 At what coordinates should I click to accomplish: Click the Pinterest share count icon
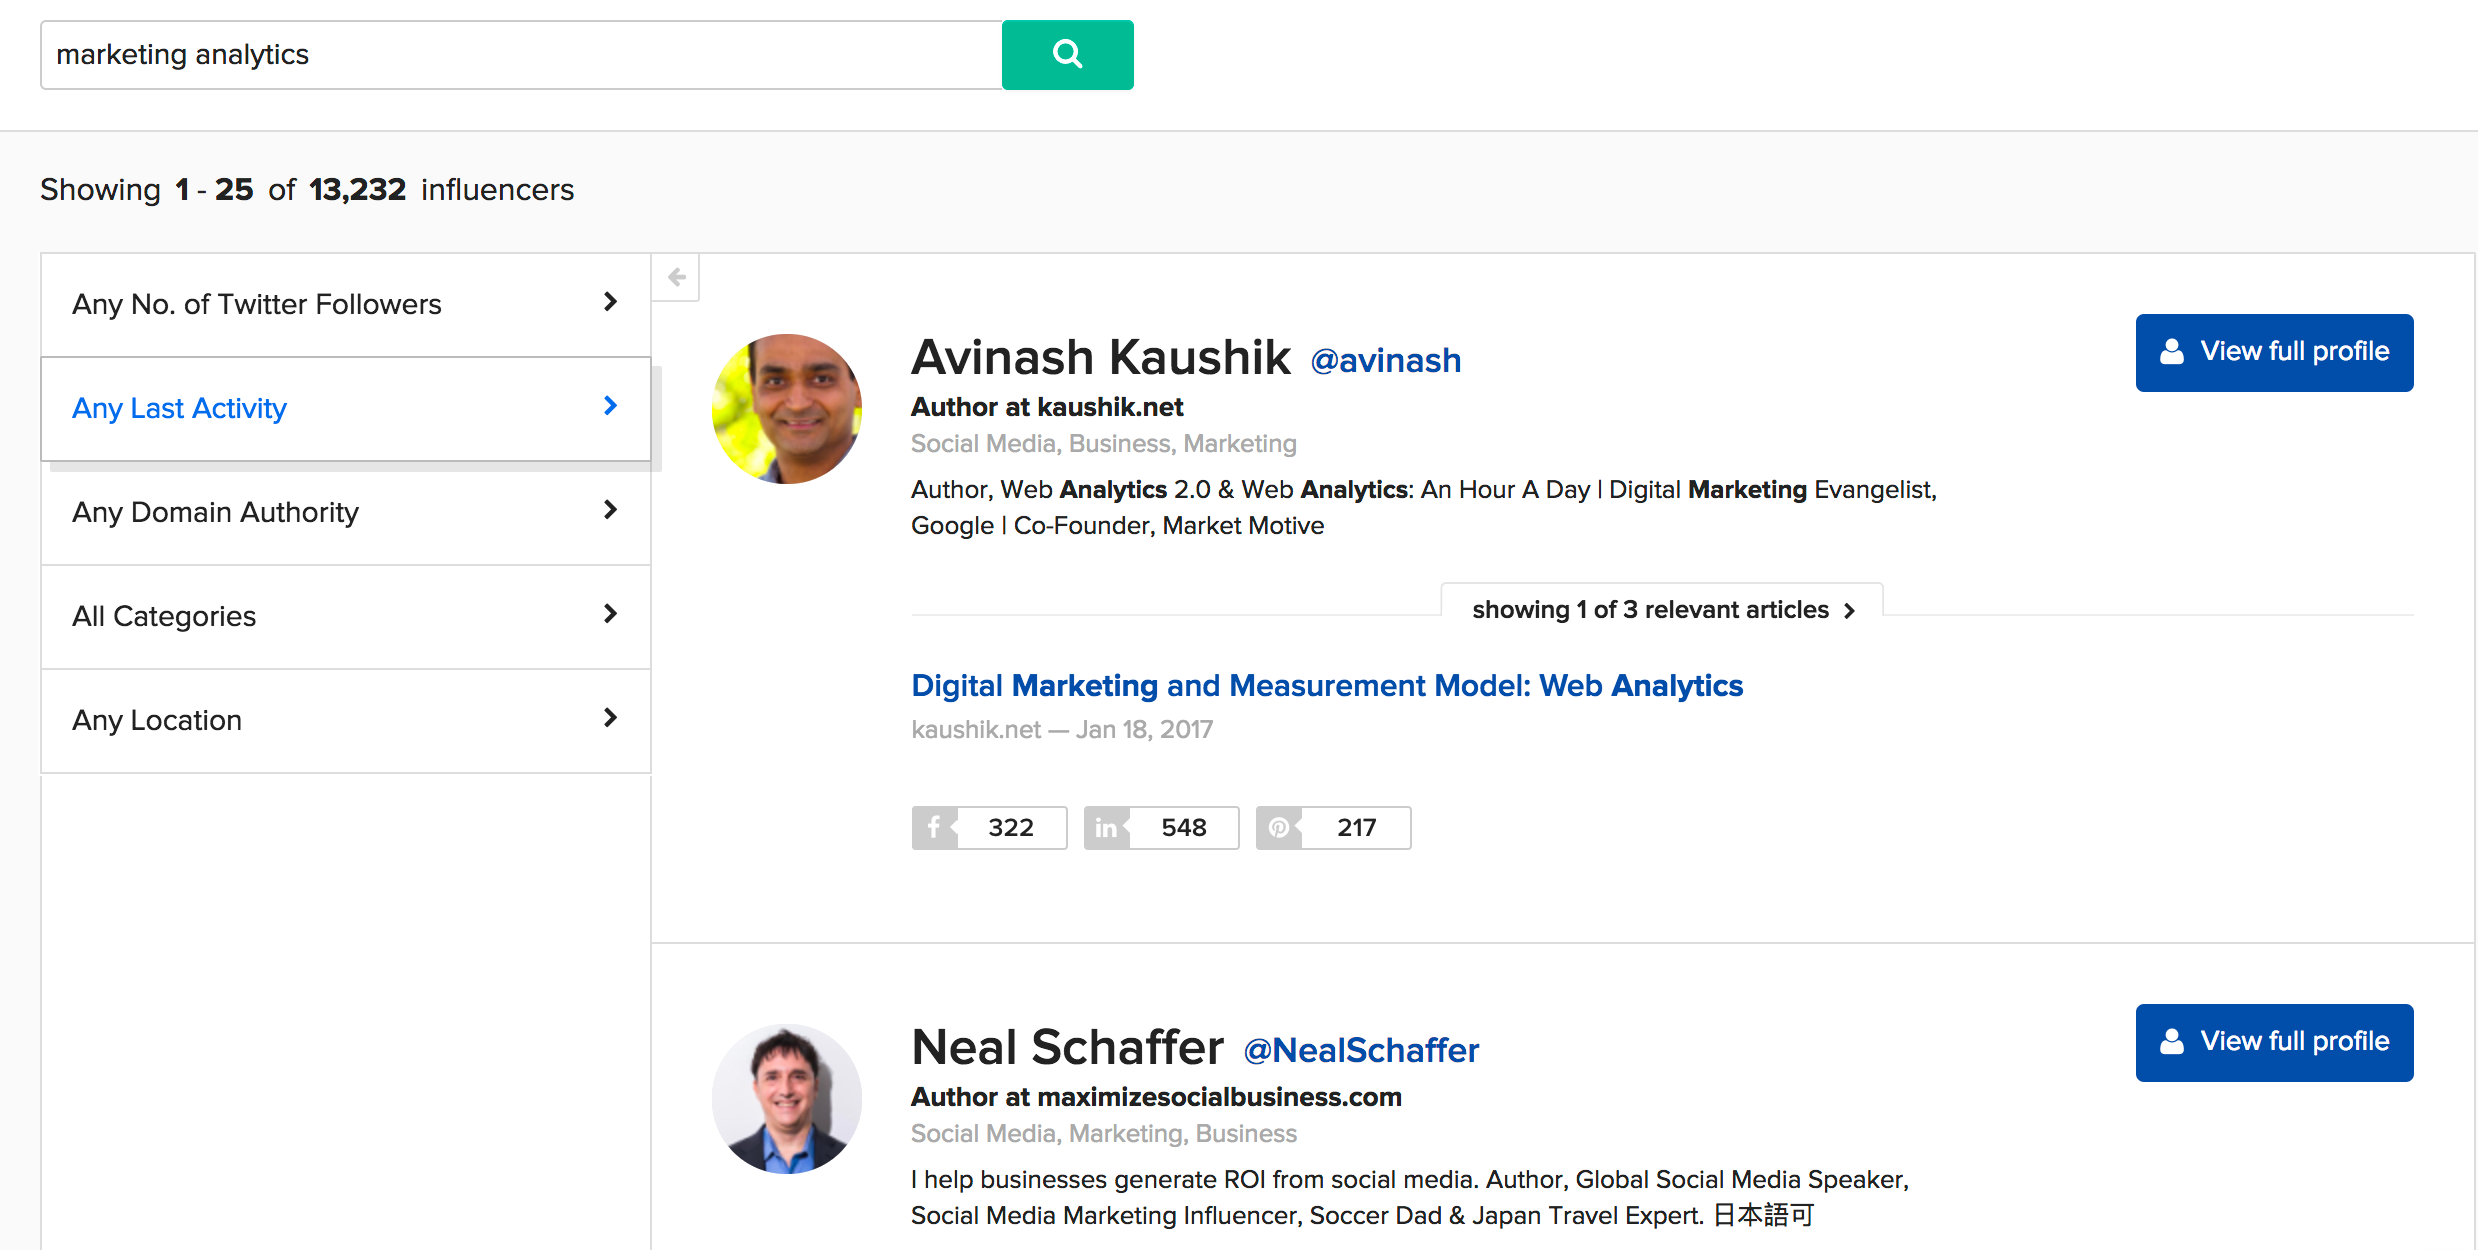(x=1278, y=828)
